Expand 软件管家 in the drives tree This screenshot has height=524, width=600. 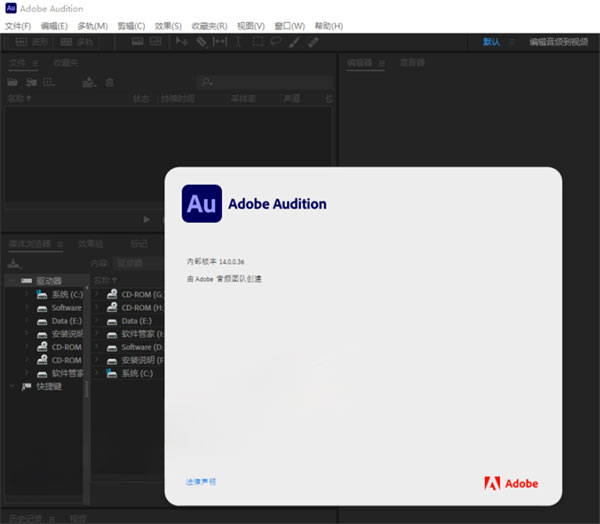coord(26,373)
